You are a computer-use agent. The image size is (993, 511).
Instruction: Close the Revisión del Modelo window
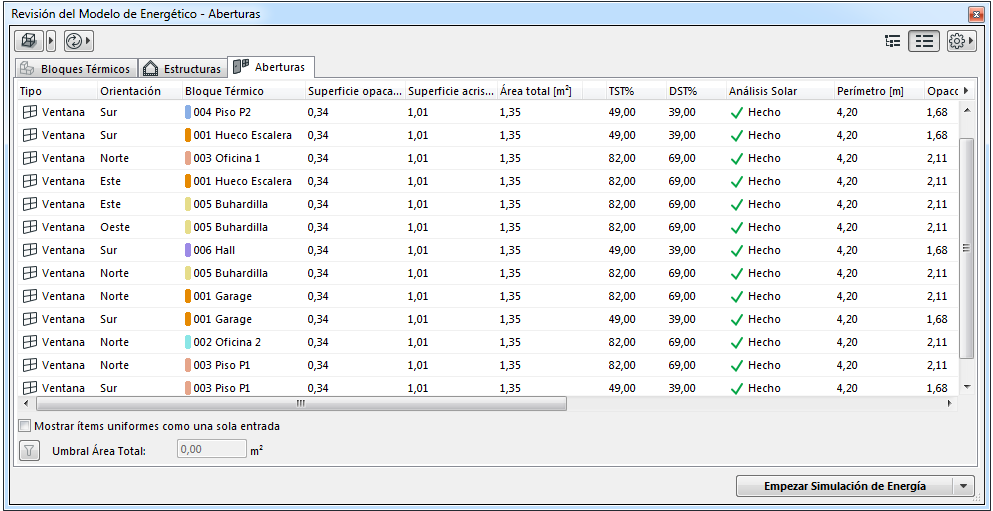[x=976, y=13]
